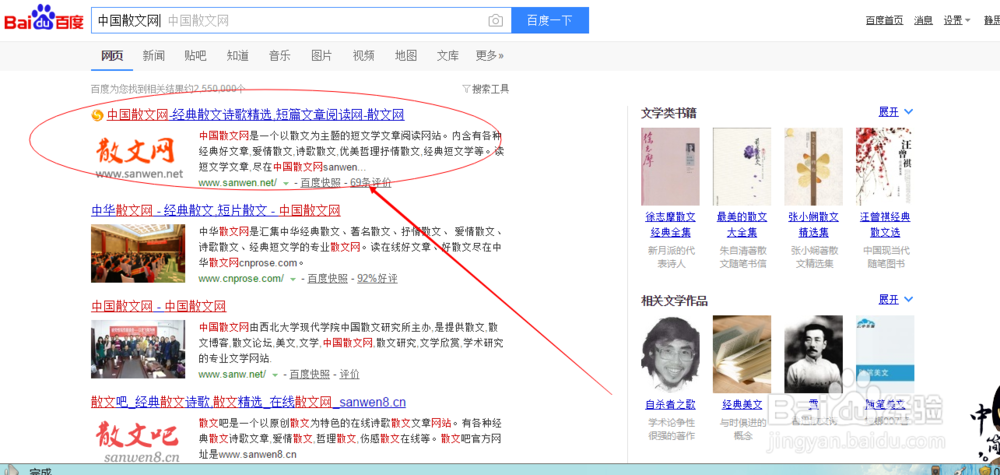
Task: Click the 92%好评 link
Action: 377,279
